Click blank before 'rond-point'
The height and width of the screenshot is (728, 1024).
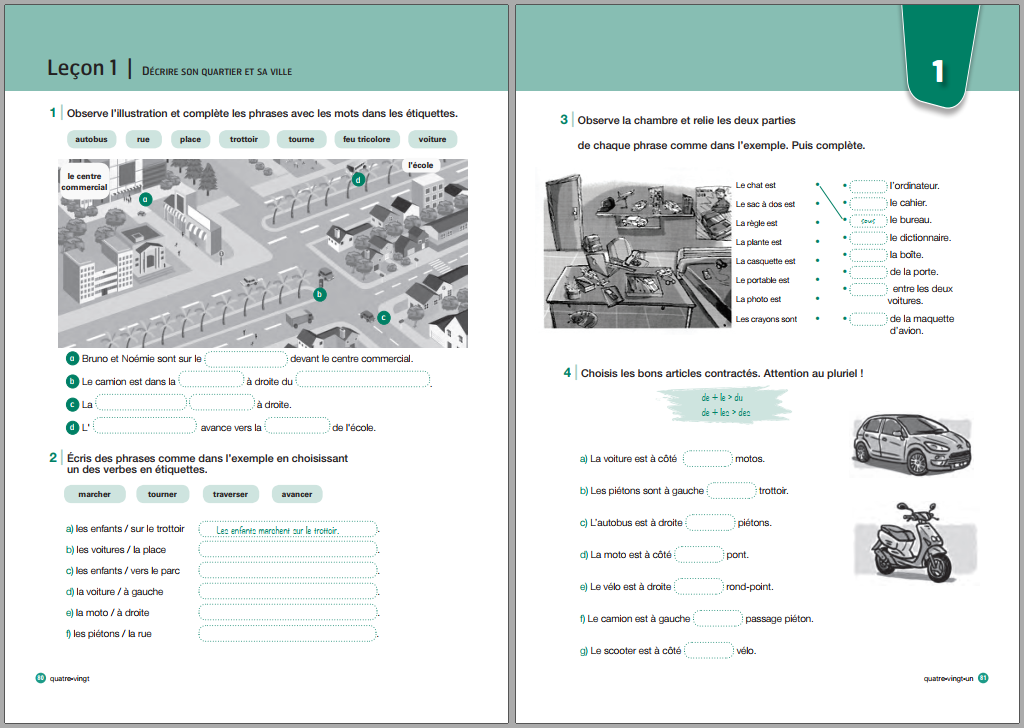[x=699, y=586]
